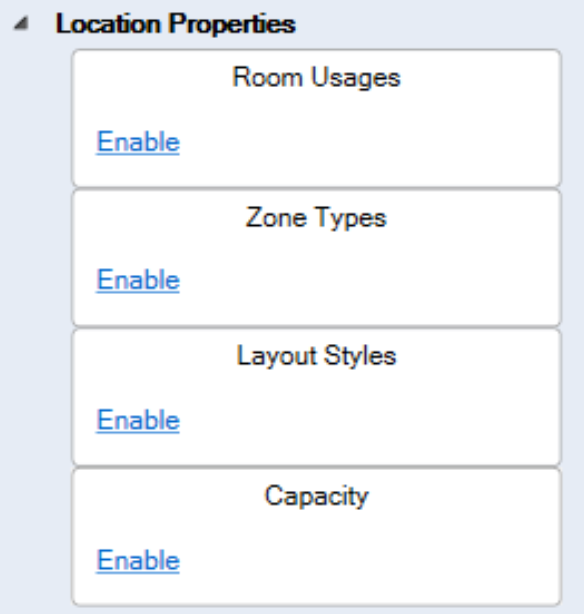Select the Layout Styles title label

click(x=316, y=356)
